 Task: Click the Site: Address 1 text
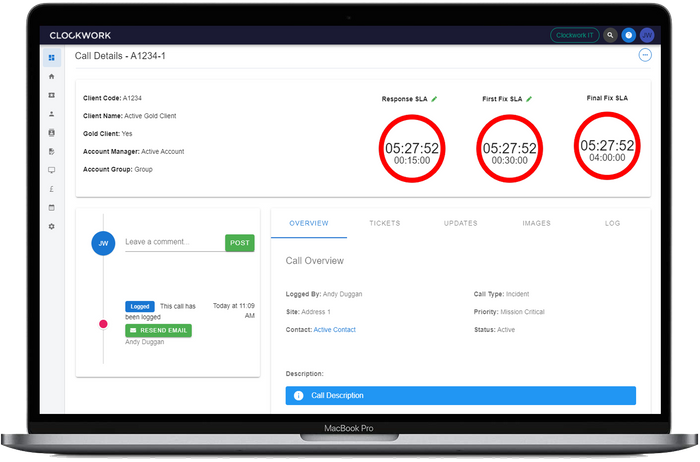click(308, 312)
